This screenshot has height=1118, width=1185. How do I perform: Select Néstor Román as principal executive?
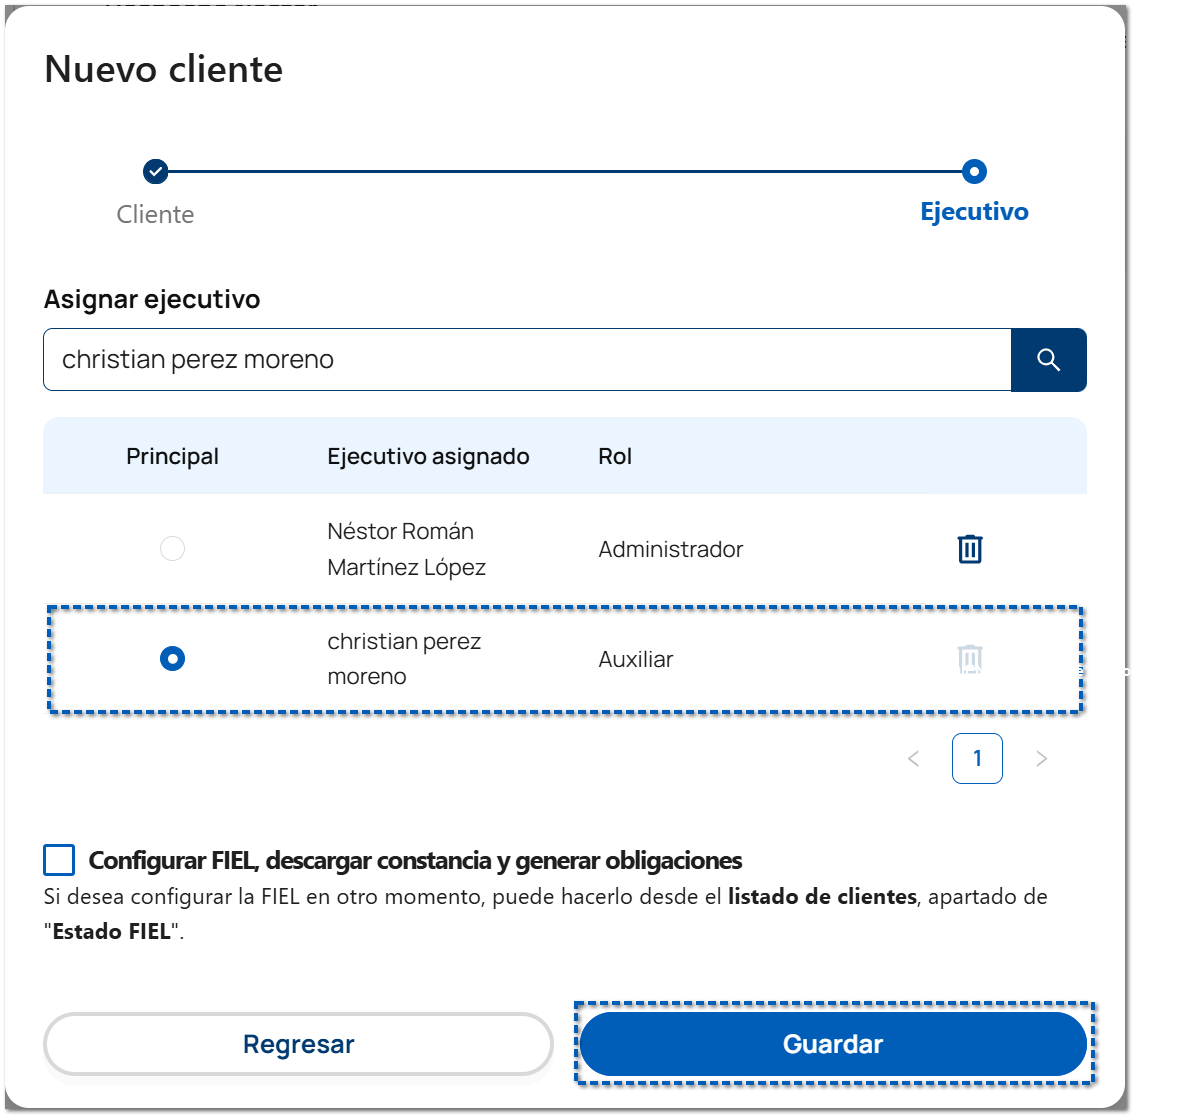pos(172,549)
